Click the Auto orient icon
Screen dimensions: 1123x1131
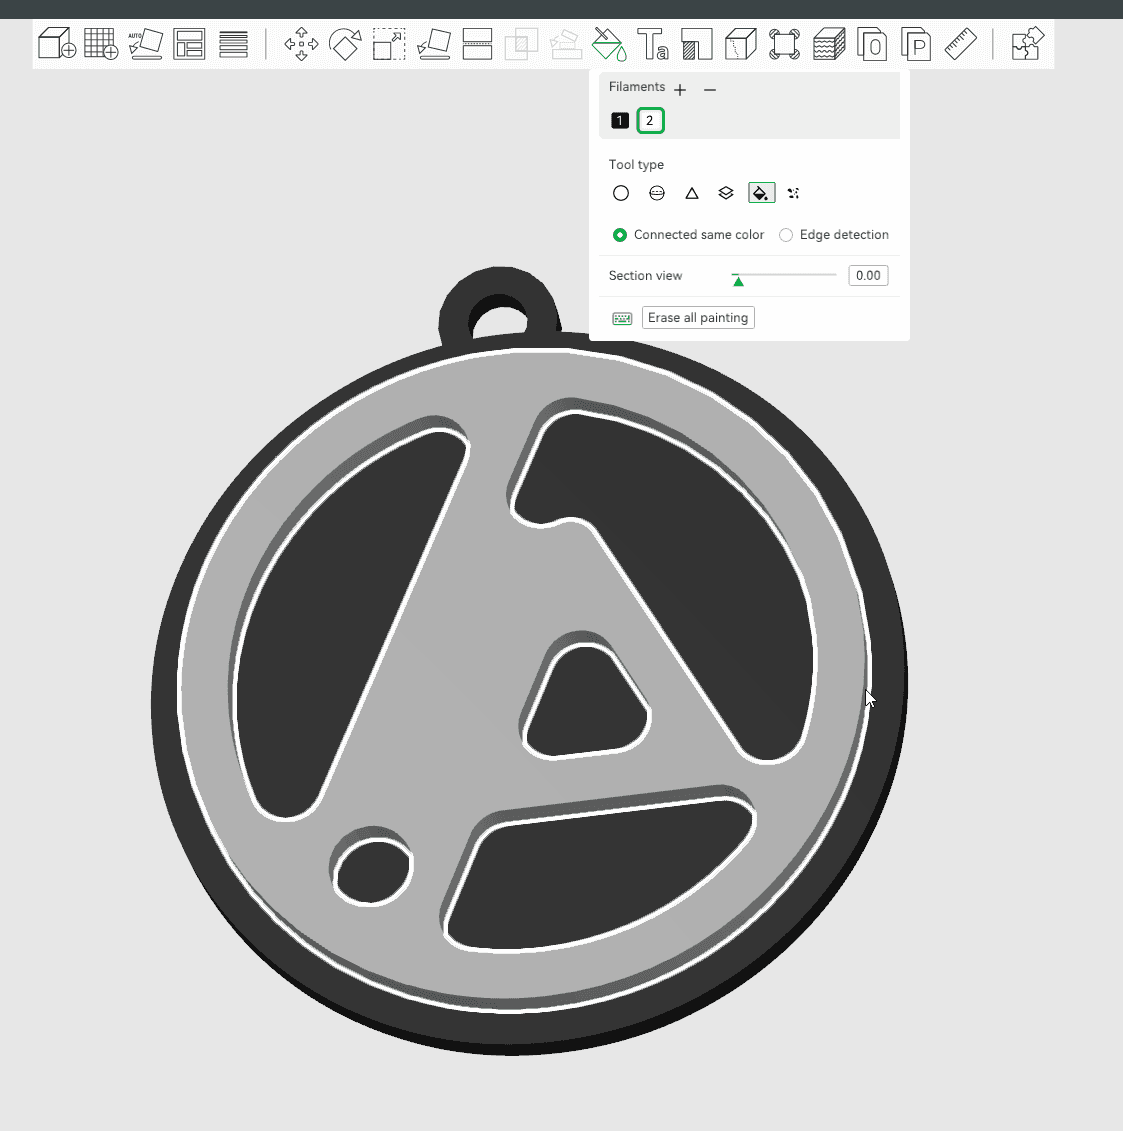point(145,44)
